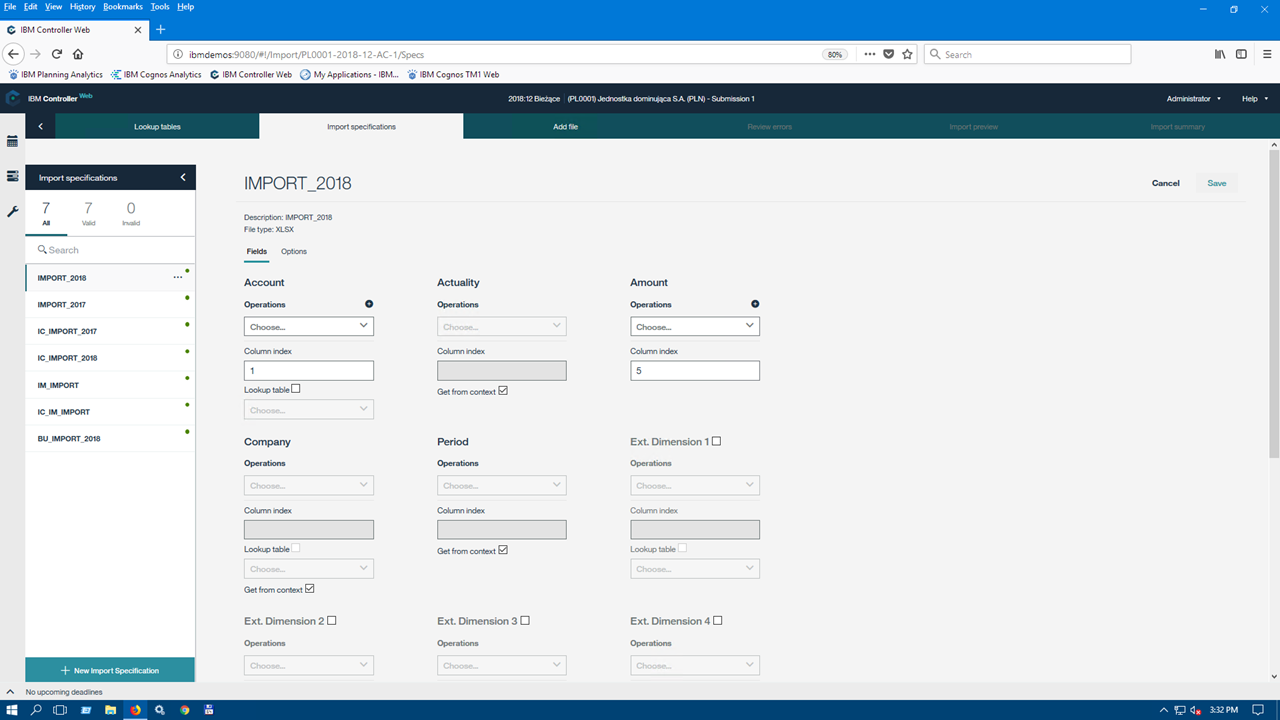This screenshot has width=1280, height=720.
Task: Click the browser reload button
Action: 57,54
